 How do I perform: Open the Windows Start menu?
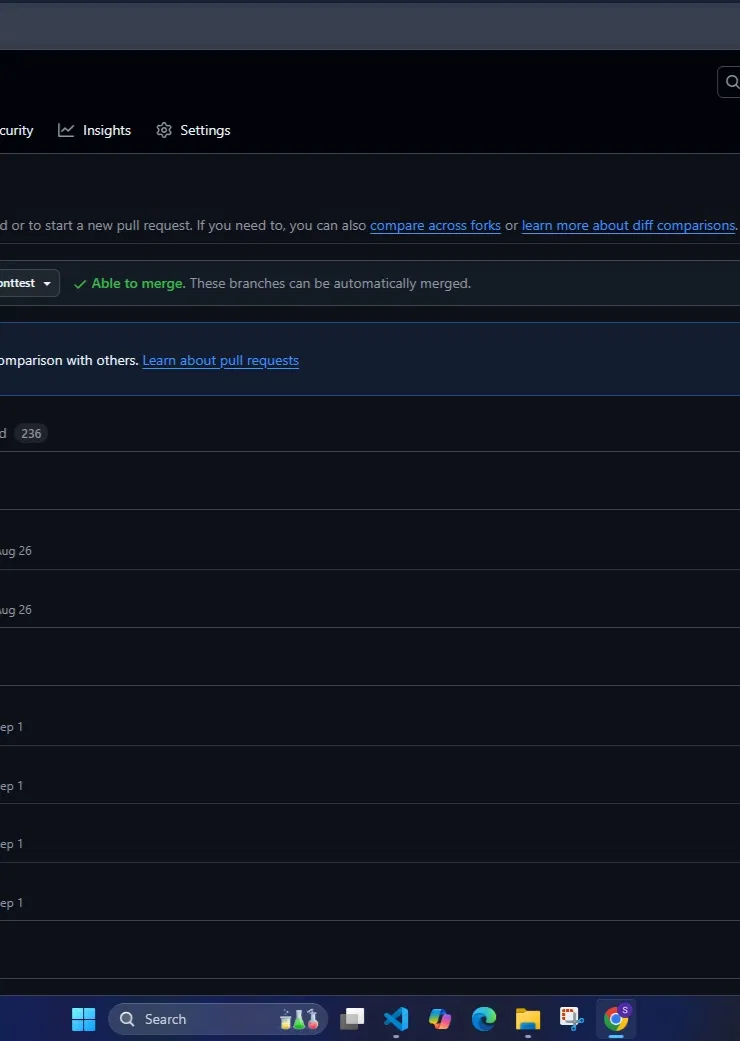(x=84, y=1019)
